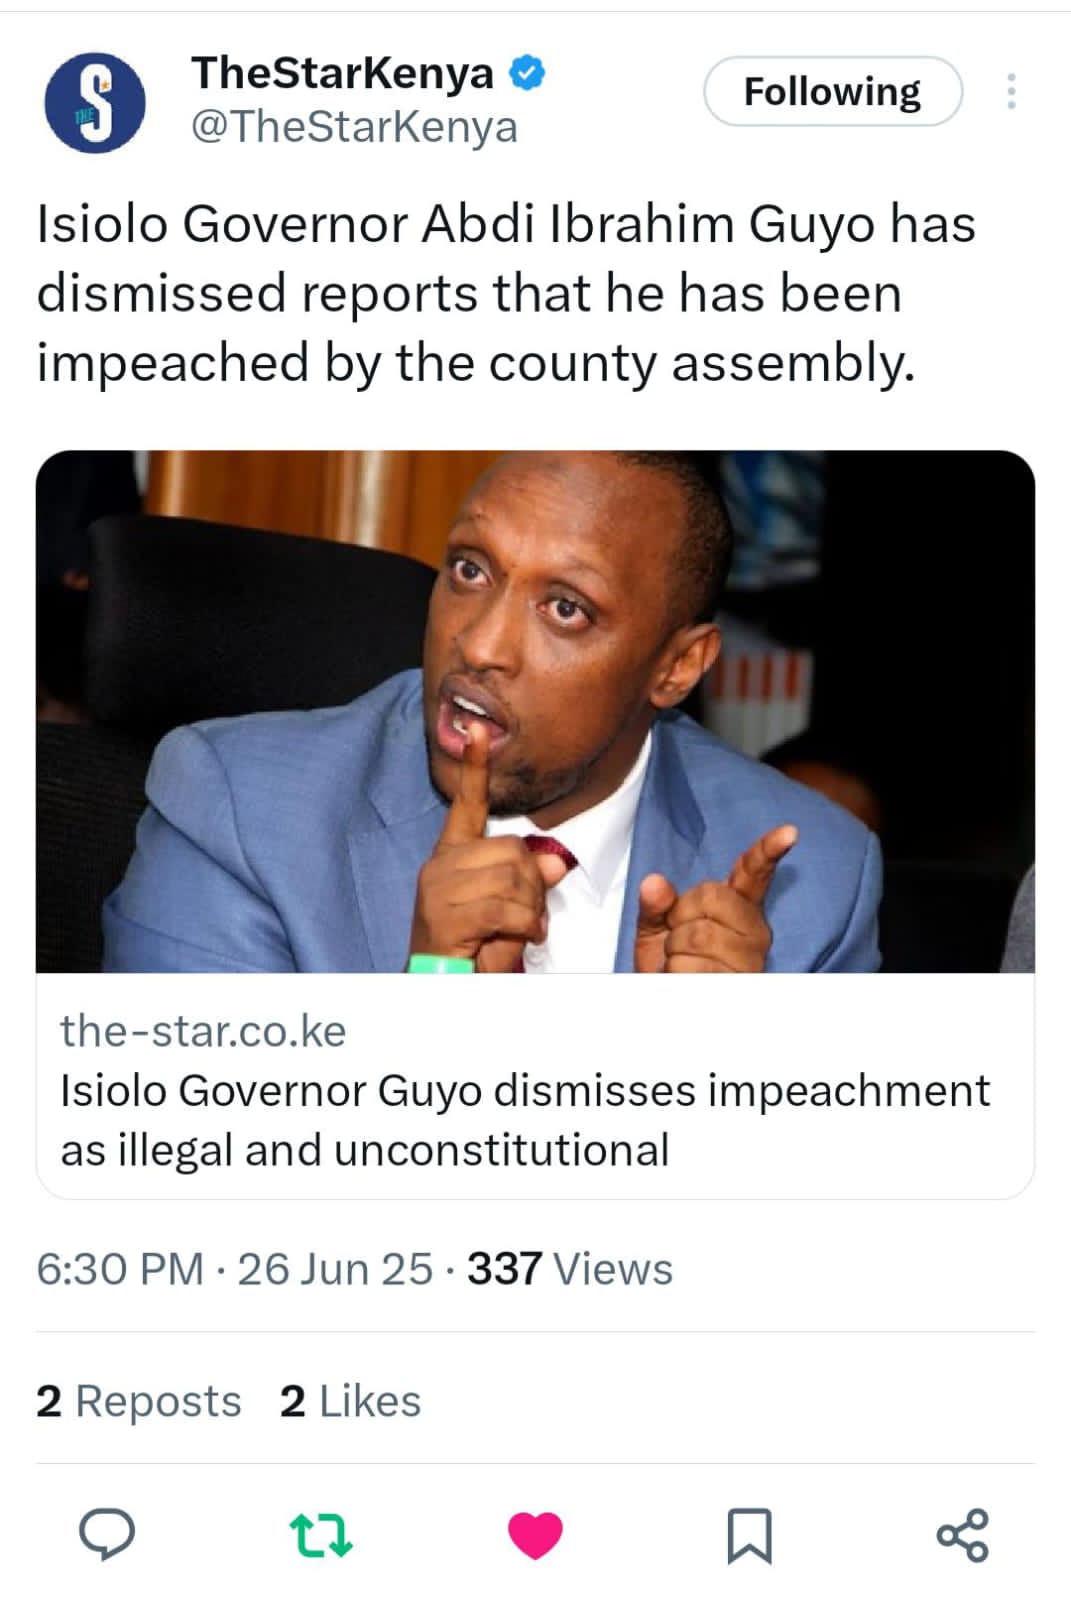
Task: Undo repost with green retweet icon
Action: (x=321, y=1535)
